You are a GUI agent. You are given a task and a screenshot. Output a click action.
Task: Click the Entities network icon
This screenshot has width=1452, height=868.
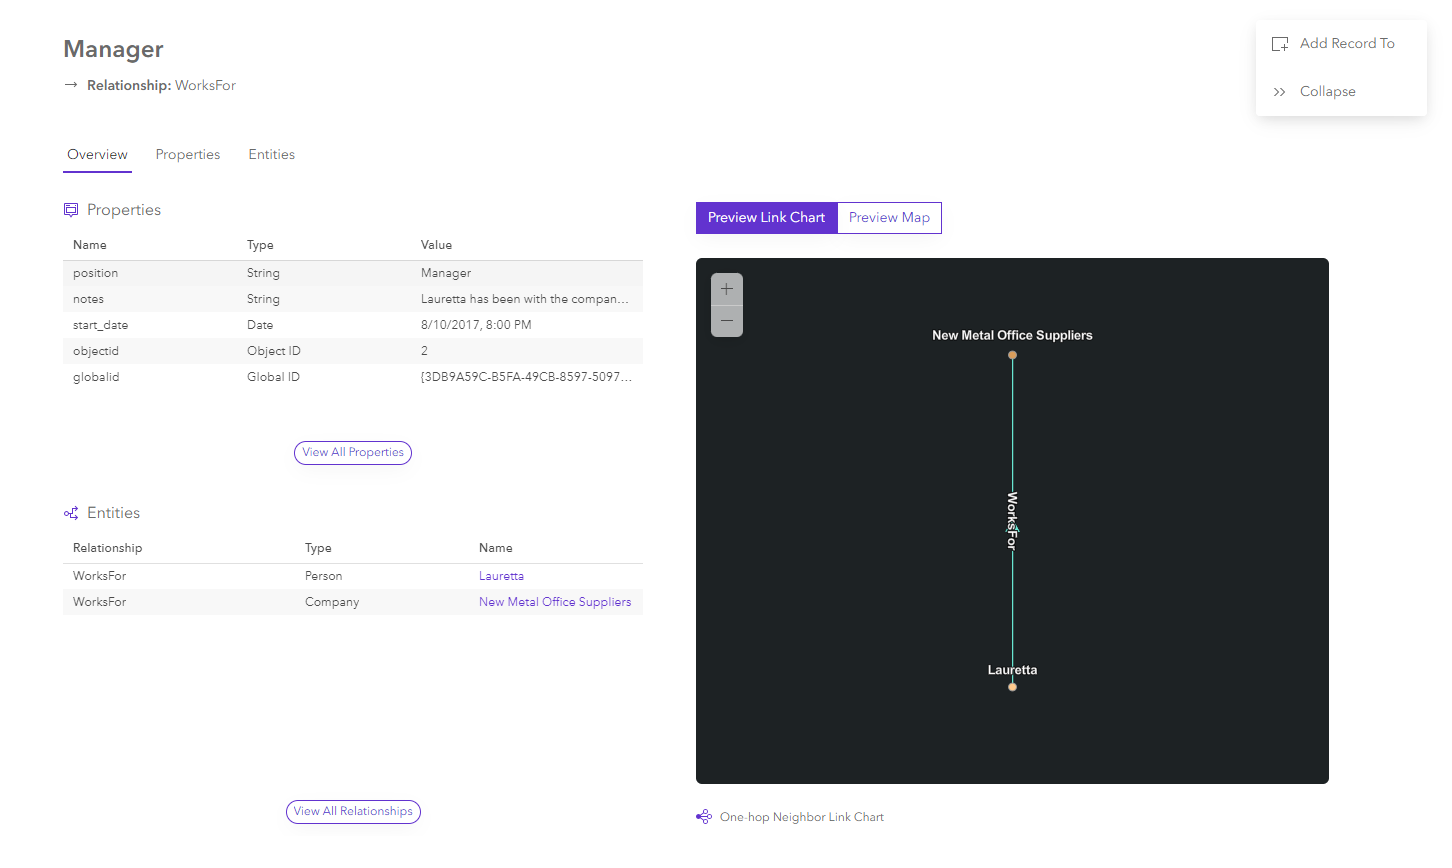[70, 512]
